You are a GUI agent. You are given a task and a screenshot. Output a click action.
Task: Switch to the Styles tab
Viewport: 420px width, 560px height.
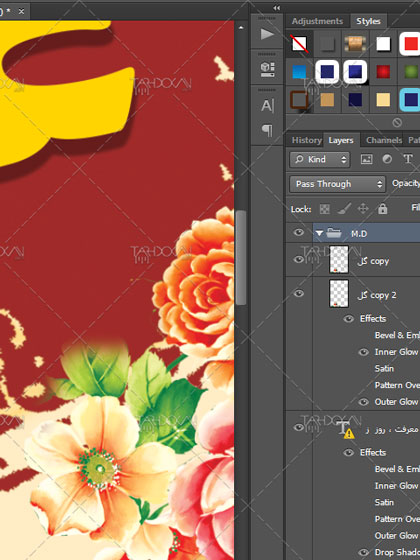click(368, 21)
